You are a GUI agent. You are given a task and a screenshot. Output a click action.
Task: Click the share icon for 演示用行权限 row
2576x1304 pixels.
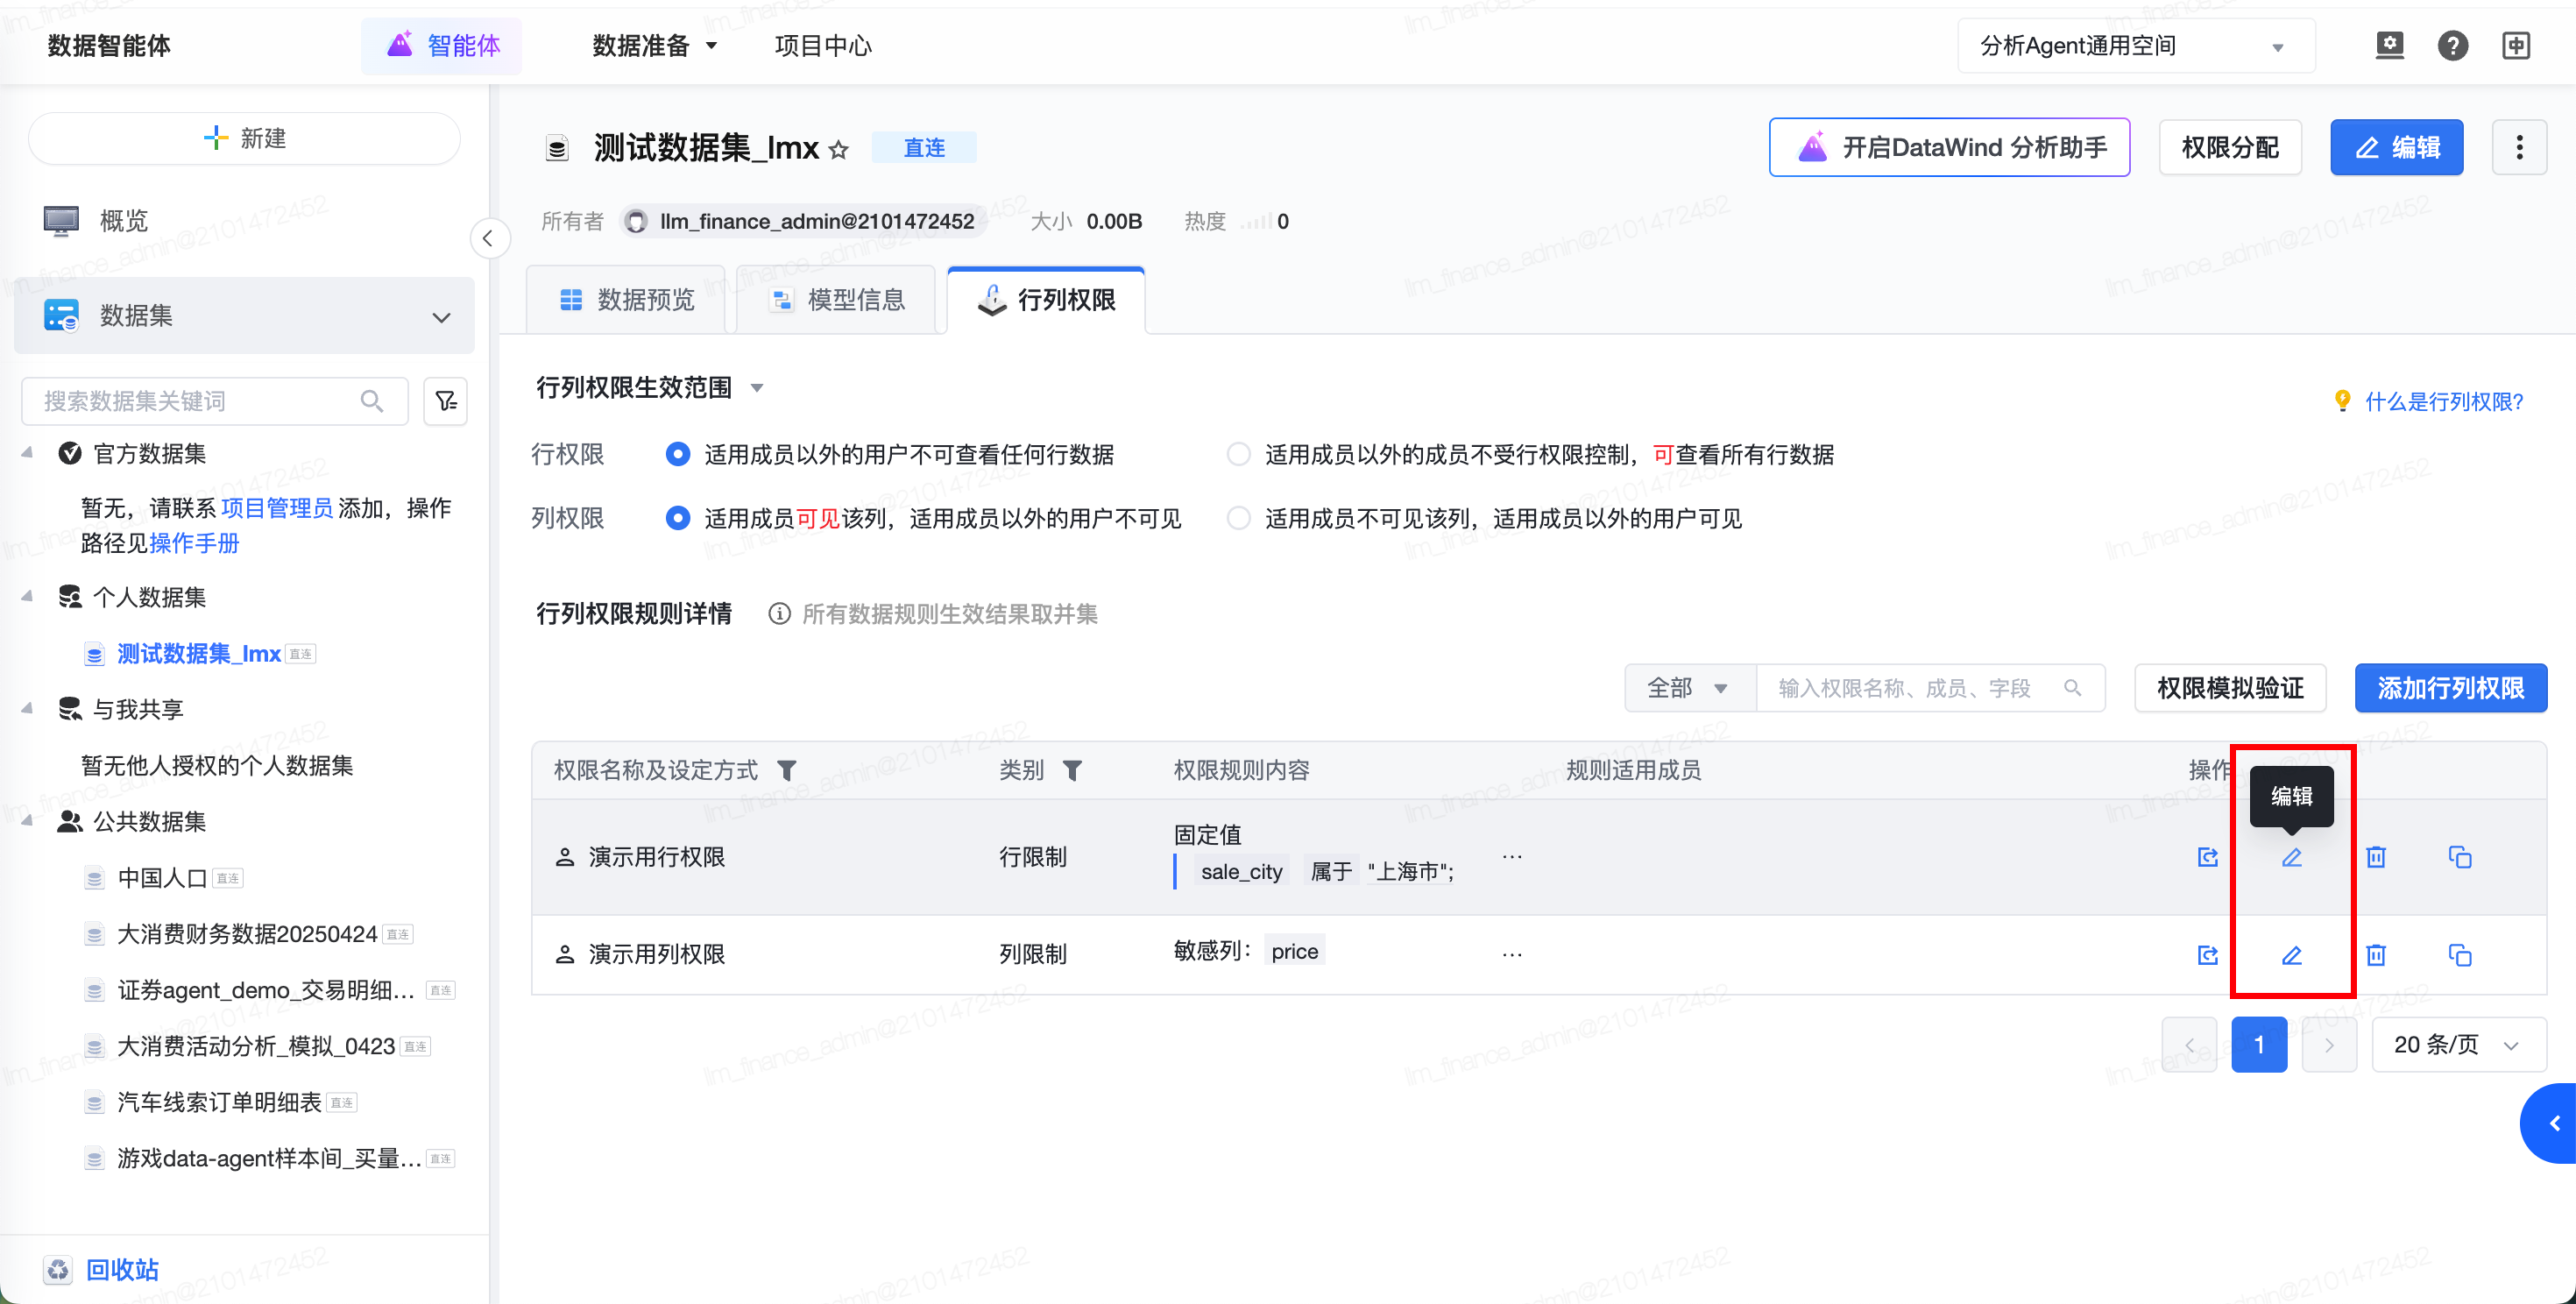coord(2208,857)
